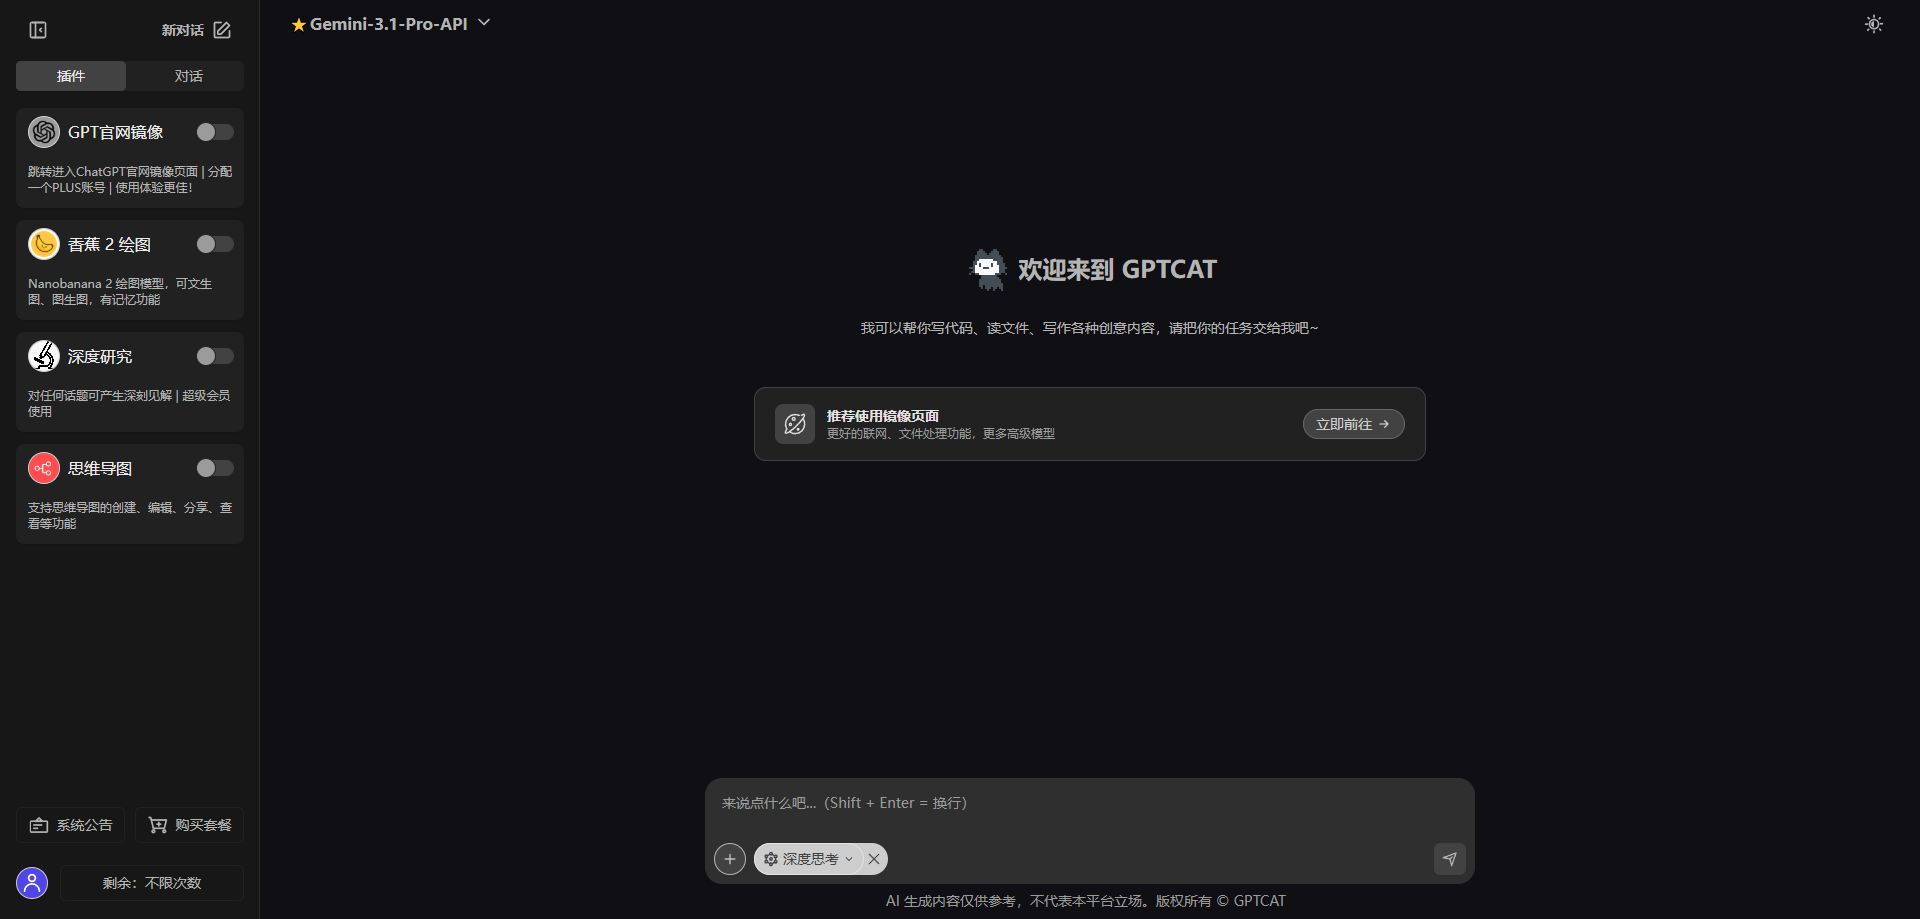
Task: Click the 深度研究 icon
Action: point(44,356)
